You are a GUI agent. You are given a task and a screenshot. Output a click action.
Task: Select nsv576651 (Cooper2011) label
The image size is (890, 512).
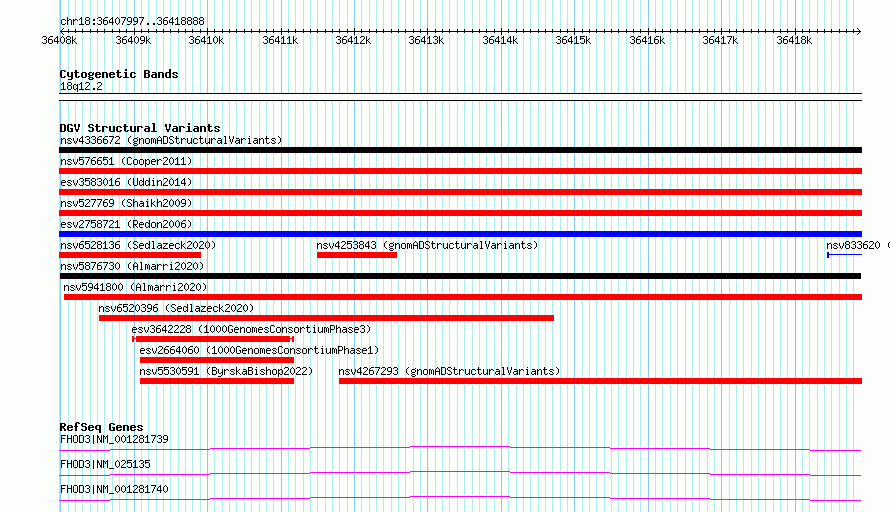pyautogui.click(x=126, y=161)
